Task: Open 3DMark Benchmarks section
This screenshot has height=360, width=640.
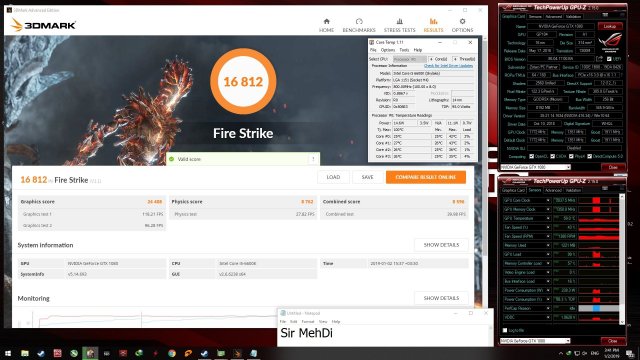Action: click(x=359, y=25)
